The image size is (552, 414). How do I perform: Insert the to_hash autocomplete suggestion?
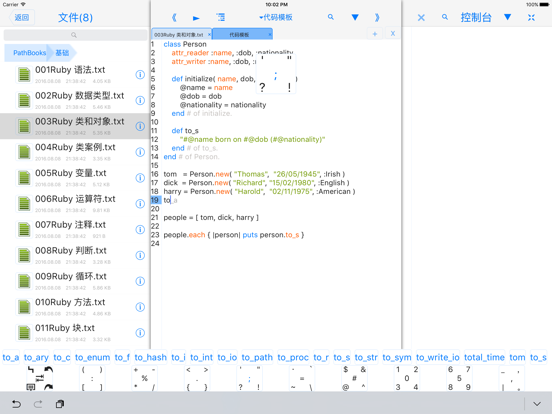click(x=151, y=357)
